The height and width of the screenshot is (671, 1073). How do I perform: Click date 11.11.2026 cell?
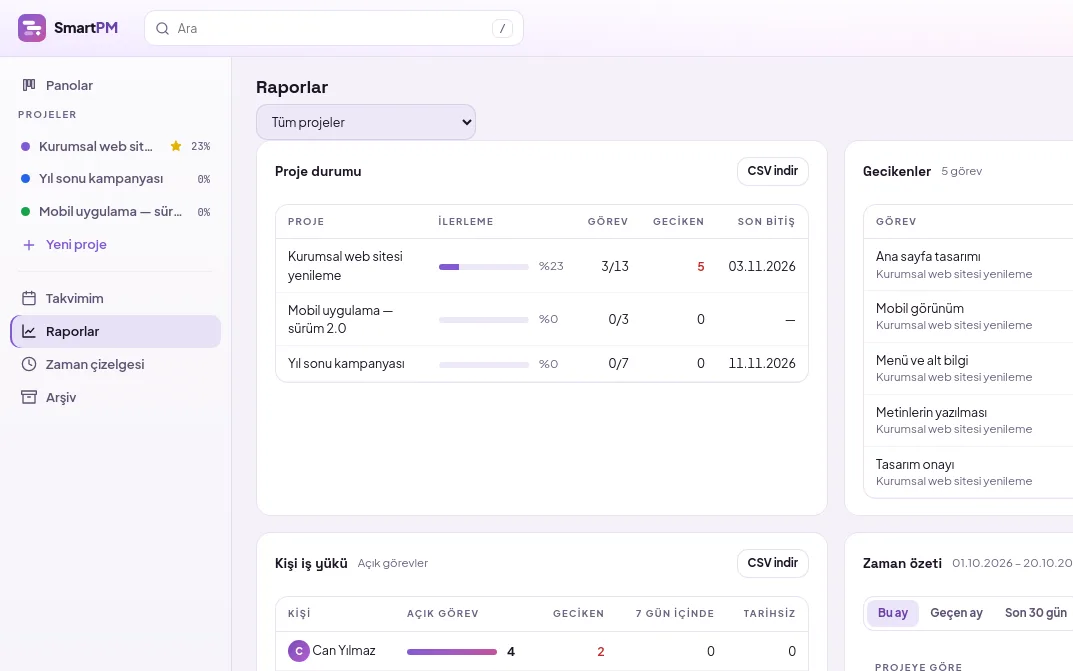[762, 363]
